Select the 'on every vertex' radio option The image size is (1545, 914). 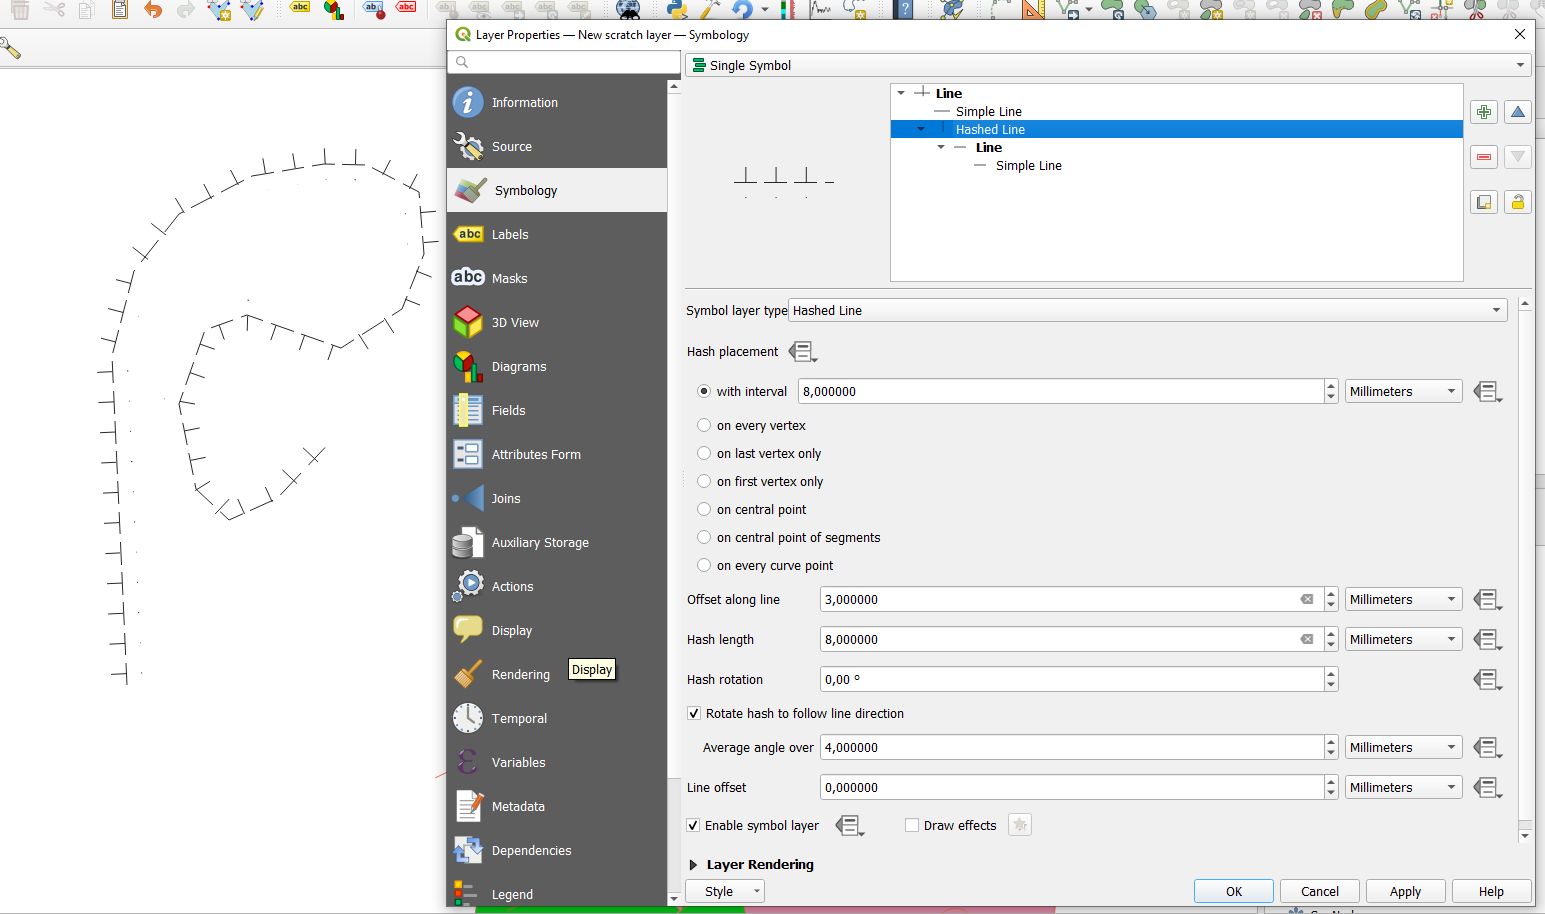[704, 425]
